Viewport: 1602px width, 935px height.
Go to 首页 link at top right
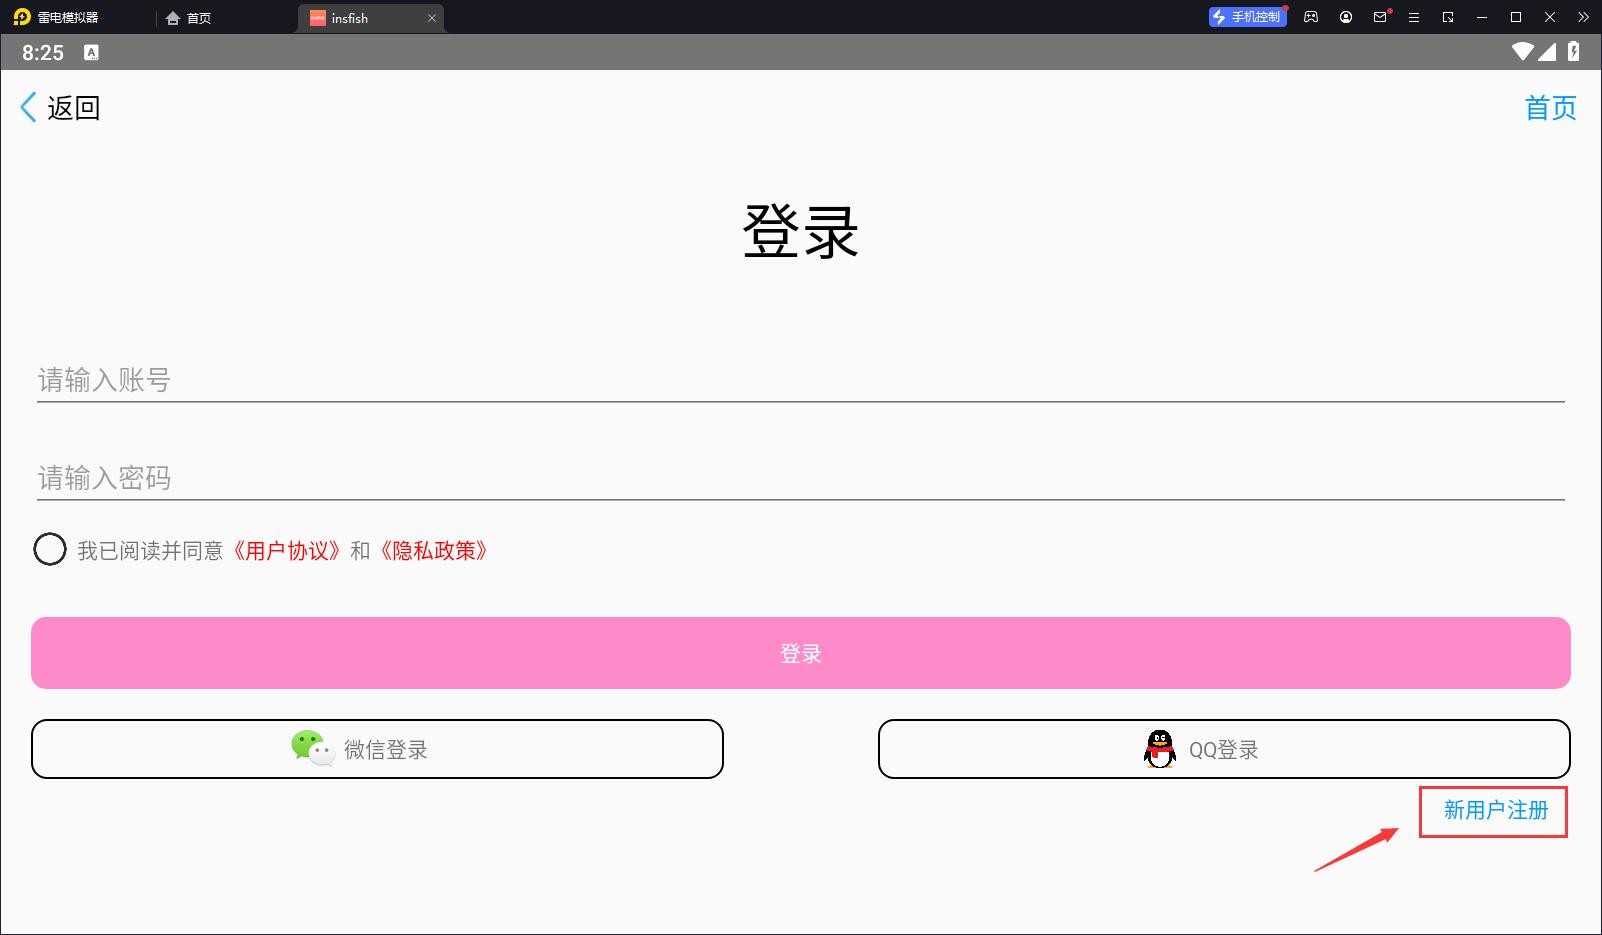[1550, 108]
